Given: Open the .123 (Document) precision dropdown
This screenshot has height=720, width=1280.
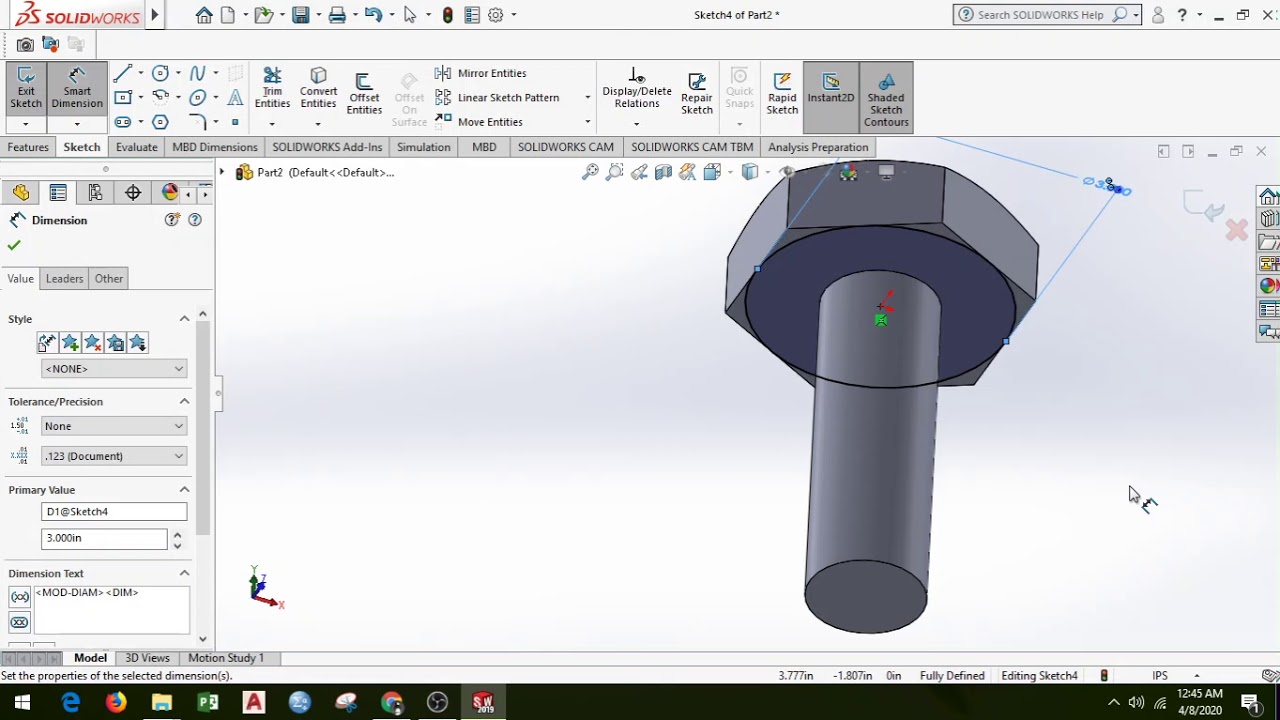Looking at the screenshot, I should click(114, 456).
